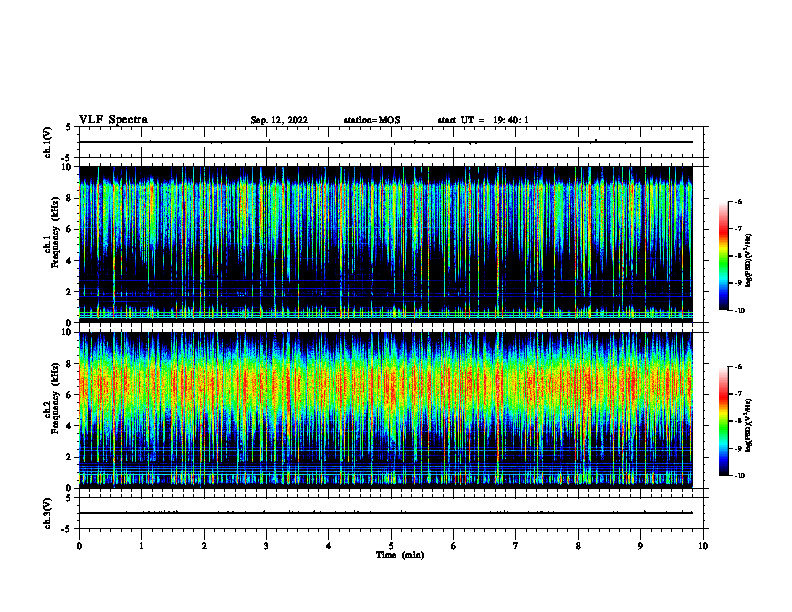Click the "5" tick on ch.3(V) axis
The width and height of the screenshot is (792, 612).
pos(68,498)
